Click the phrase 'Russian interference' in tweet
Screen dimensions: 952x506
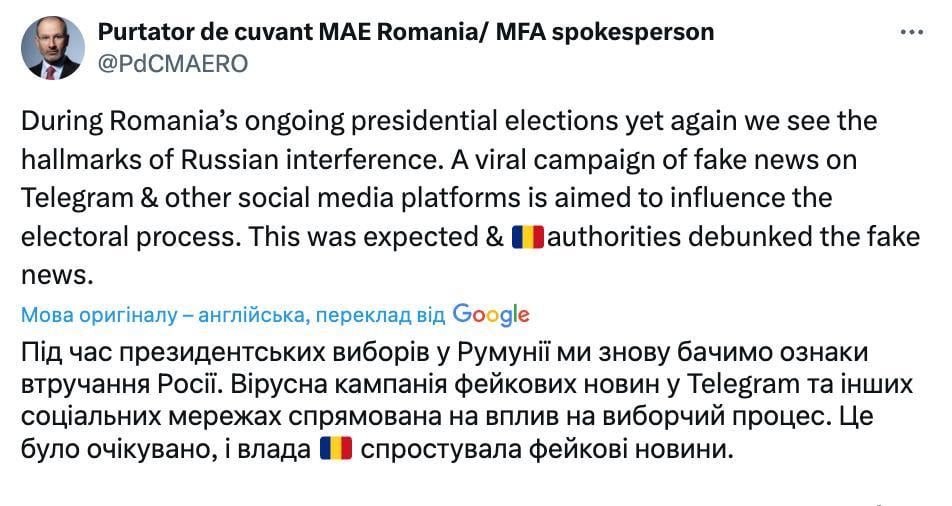click(x=310, y=160)
